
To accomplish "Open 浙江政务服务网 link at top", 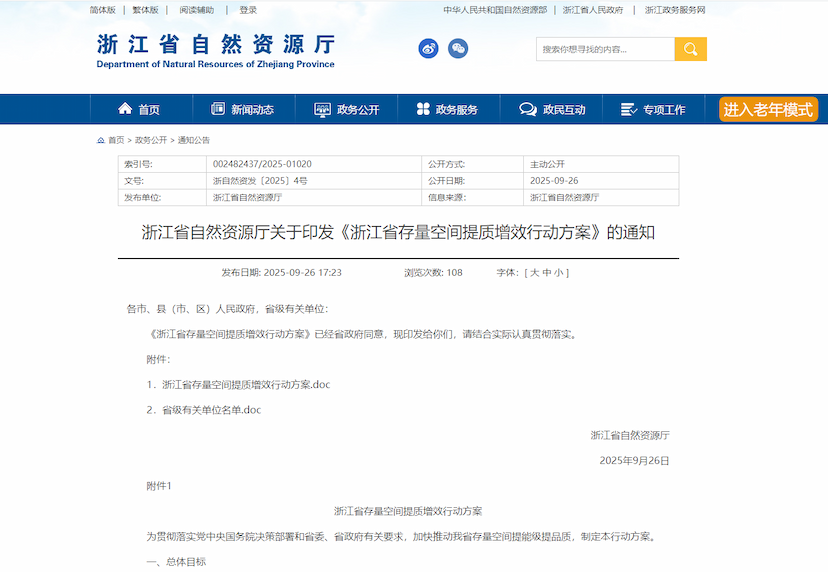I will click(x=675, y=10).
